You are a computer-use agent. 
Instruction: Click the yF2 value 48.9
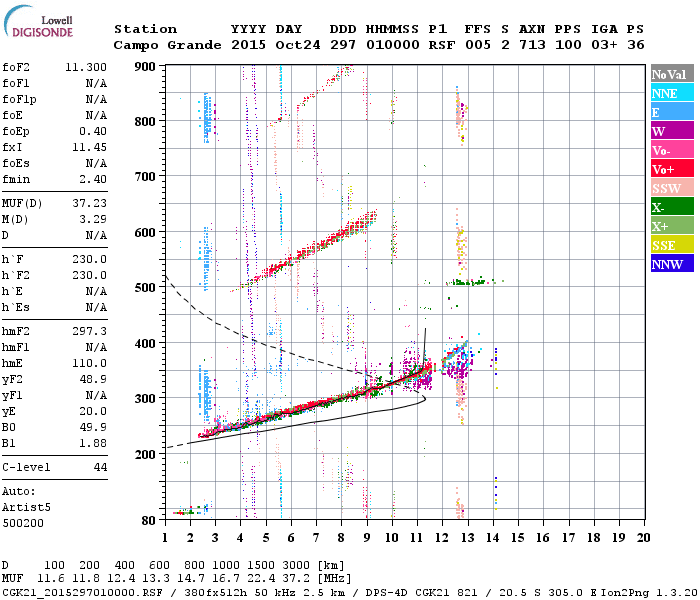[93, 379]
